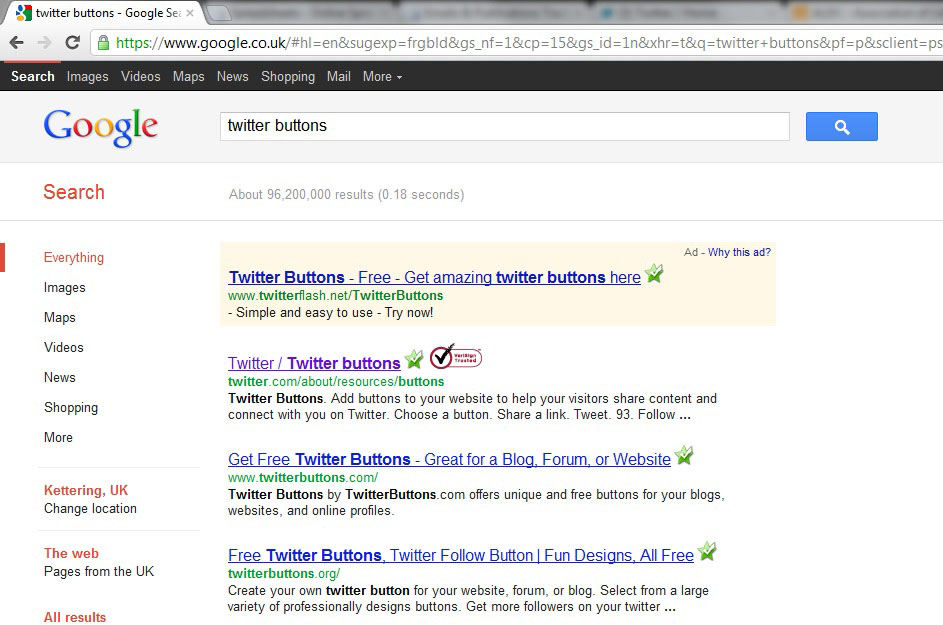
Task: Open the Twitter Buttons - Free ad headline
Action: 434,277
